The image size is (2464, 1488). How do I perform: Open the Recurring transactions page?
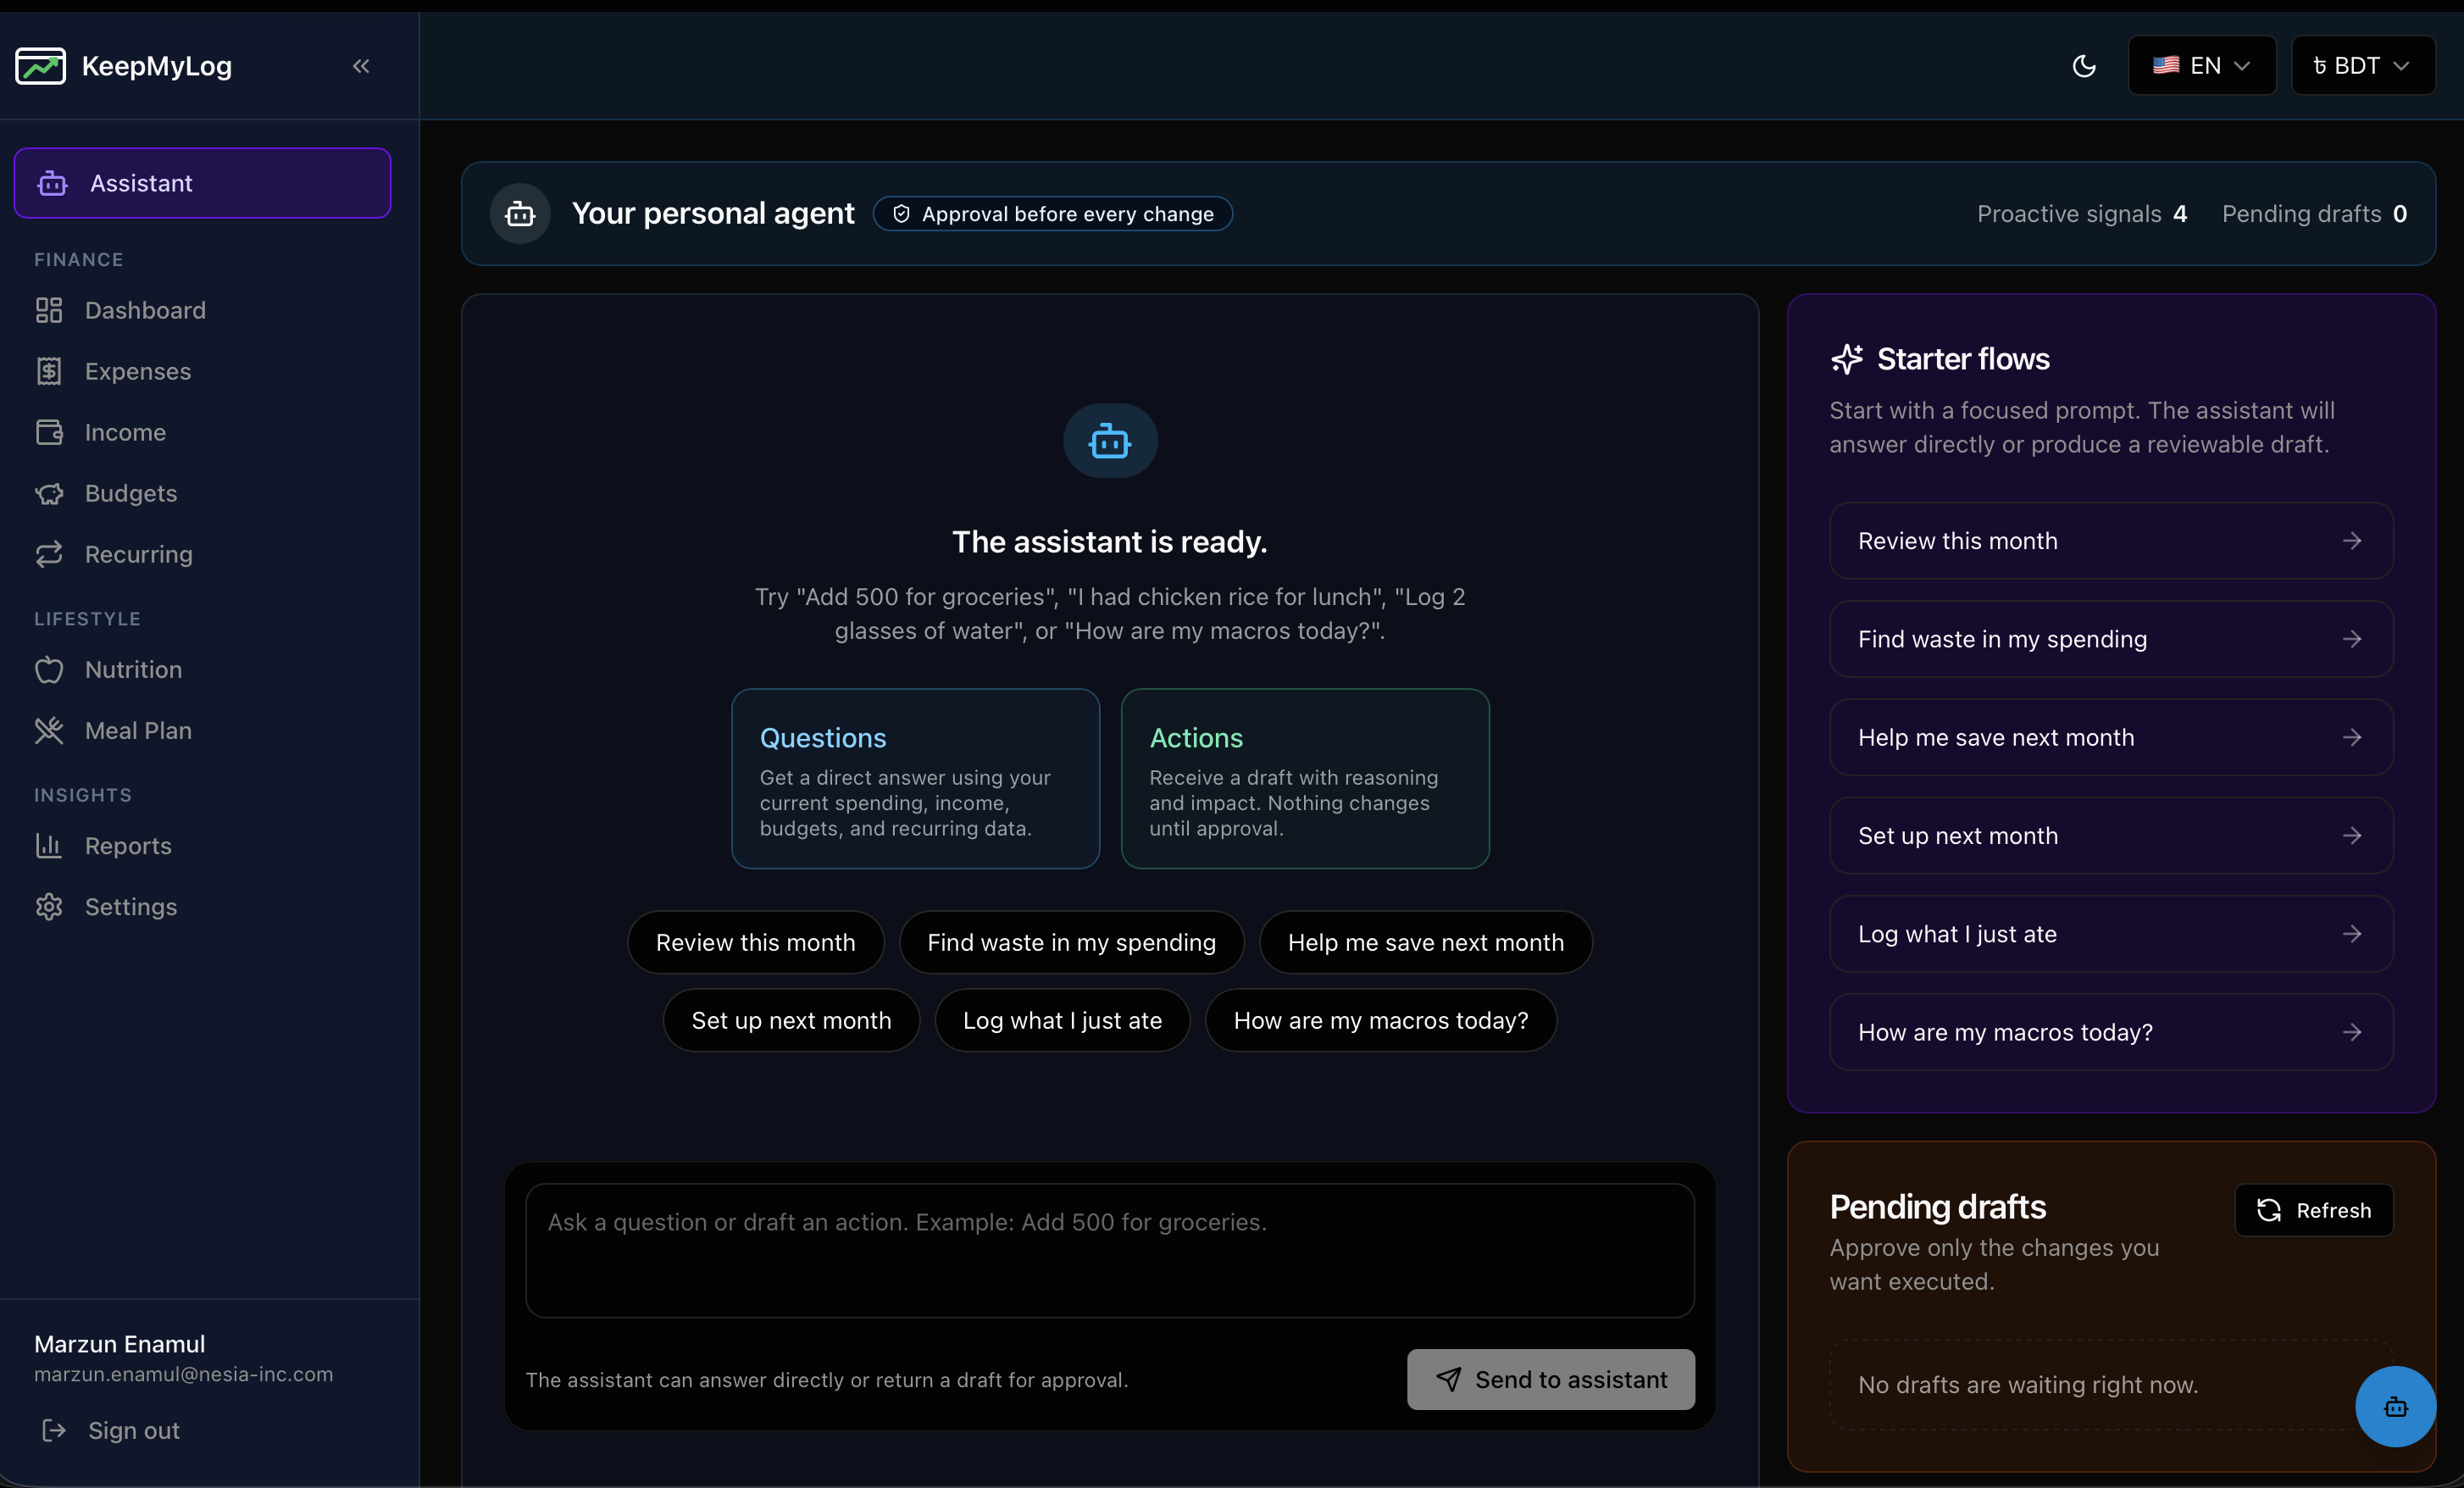(x=137, y=554)
